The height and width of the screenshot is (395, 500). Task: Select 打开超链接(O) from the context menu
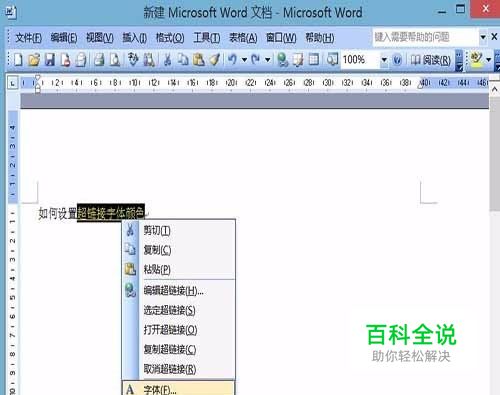point(179,330)
